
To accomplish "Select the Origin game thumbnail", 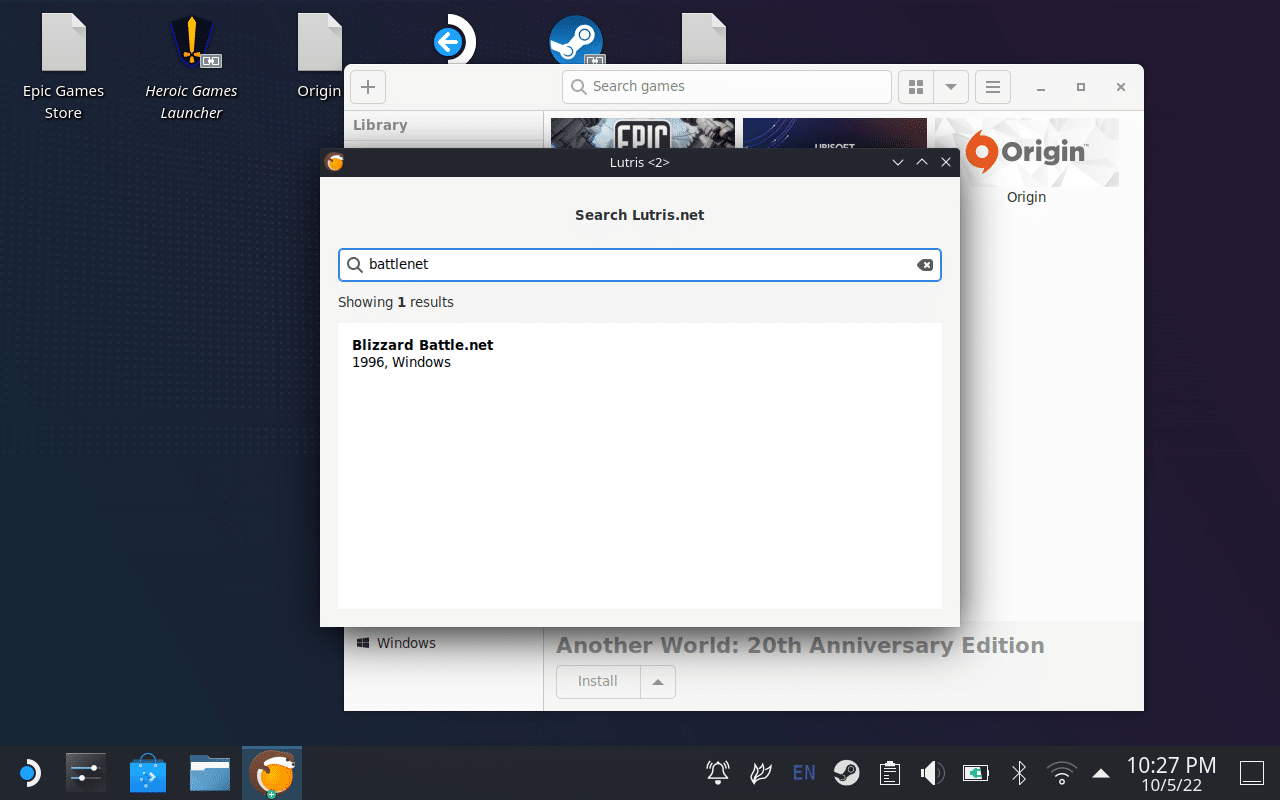I will pos(1027,152).
